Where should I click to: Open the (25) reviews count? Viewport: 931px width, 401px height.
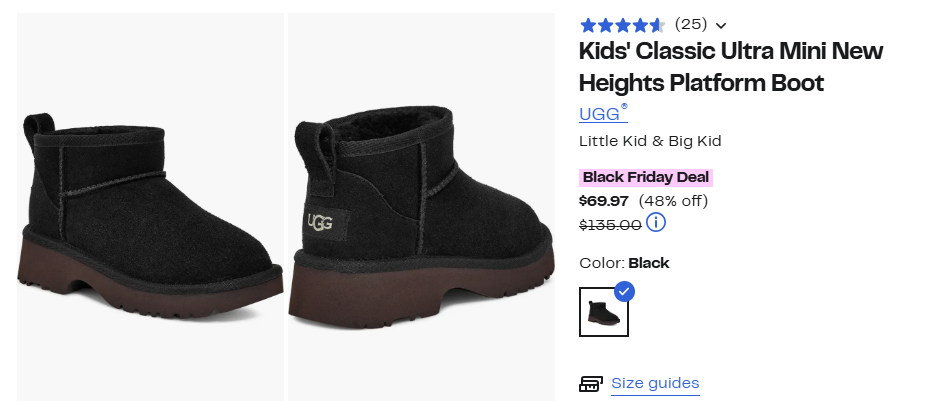(x=690, y=25)
